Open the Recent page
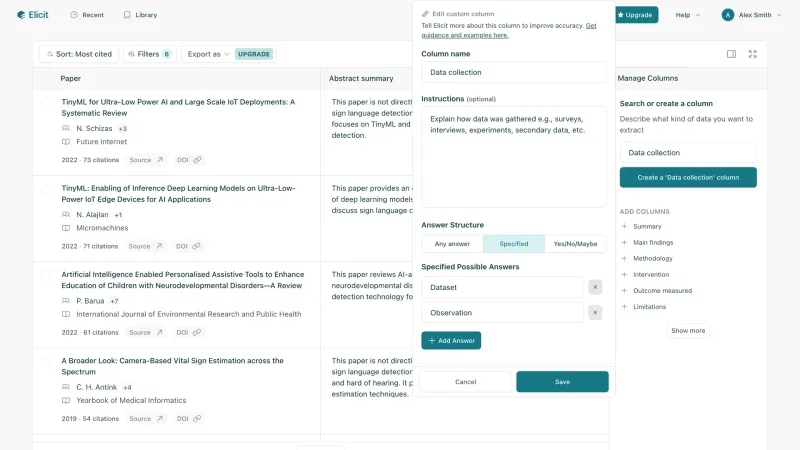The width and height of the screenshot is (800, 450). pyautogui.click(x=87, y=15)
